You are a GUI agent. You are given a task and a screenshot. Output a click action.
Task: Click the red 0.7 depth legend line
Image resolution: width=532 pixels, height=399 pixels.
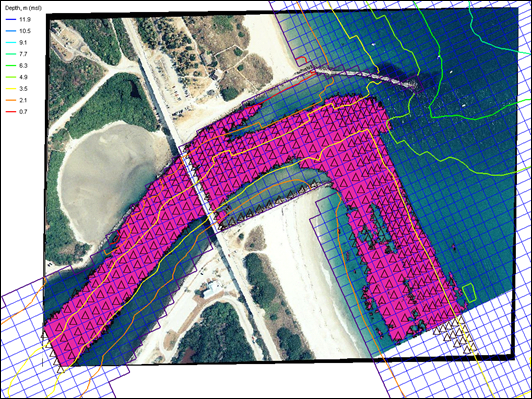(11, 112)
